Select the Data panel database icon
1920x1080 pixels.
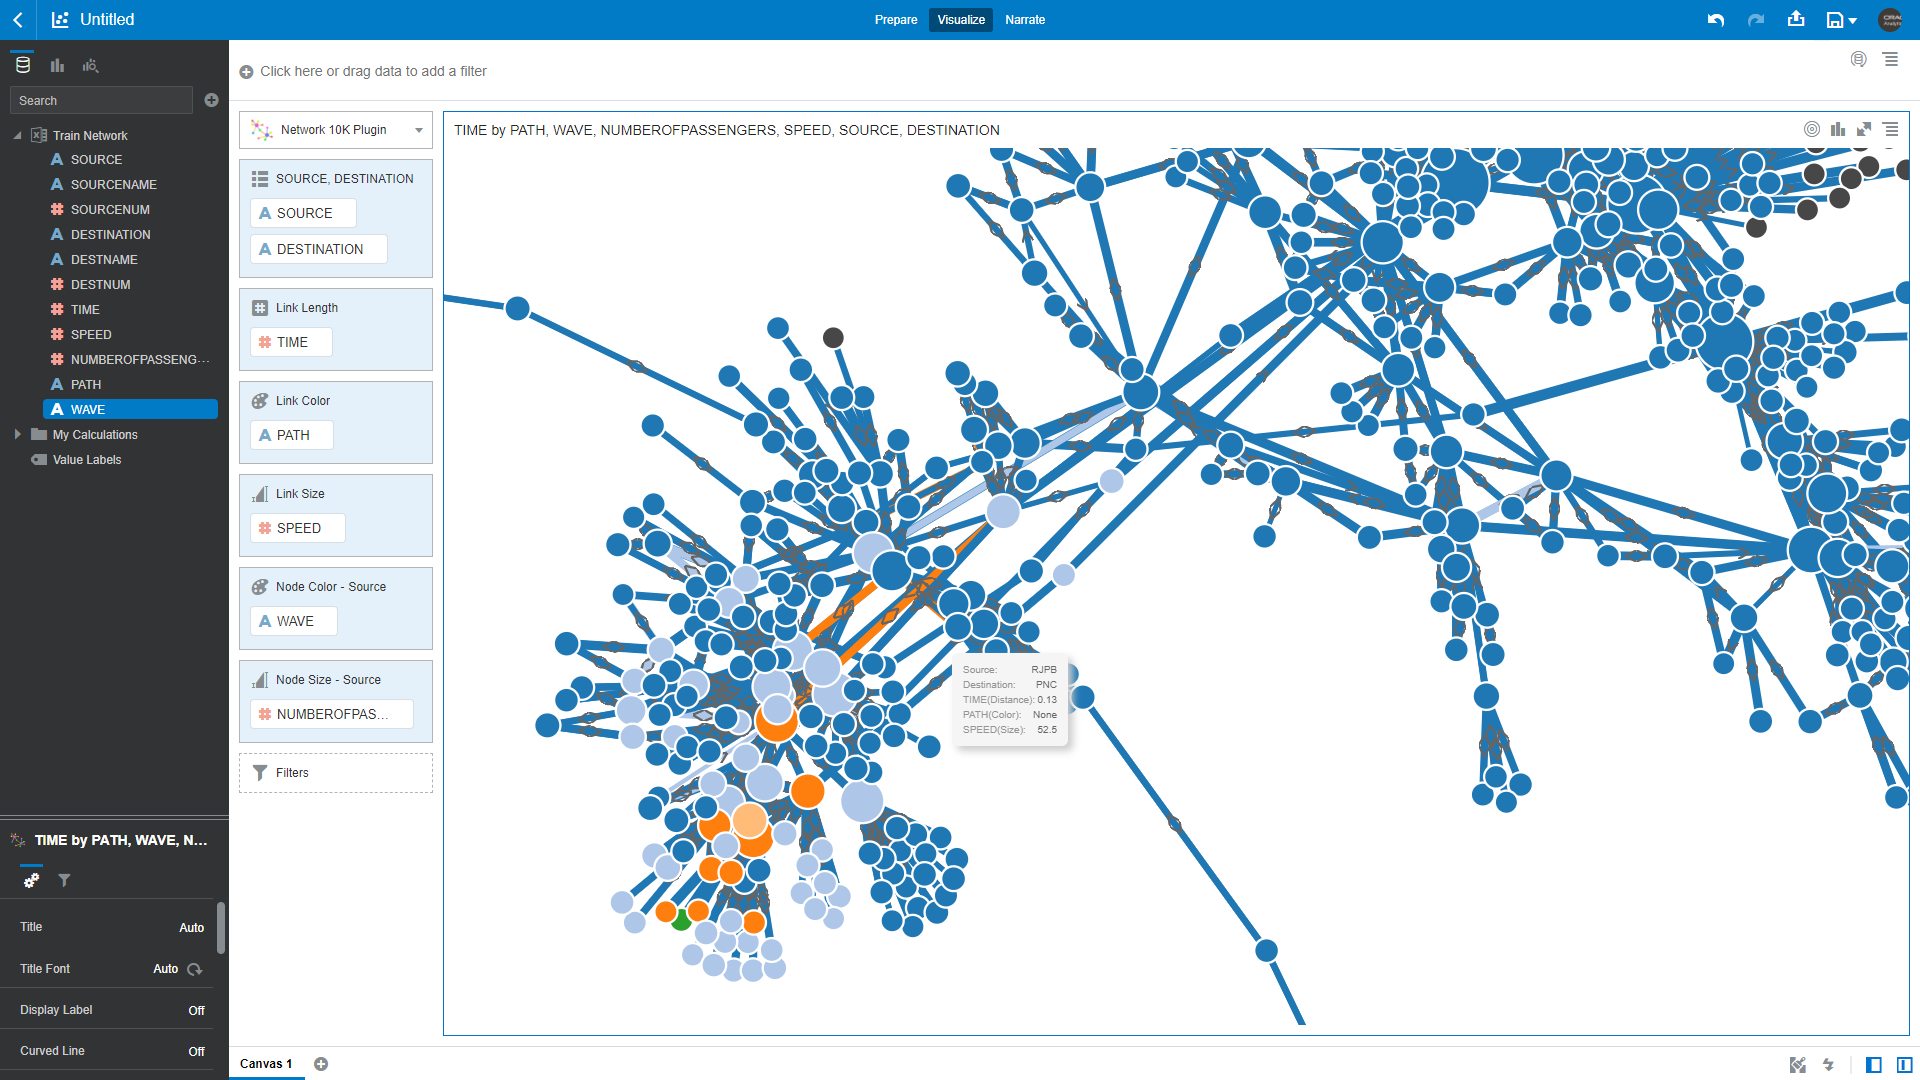[22, 64]
